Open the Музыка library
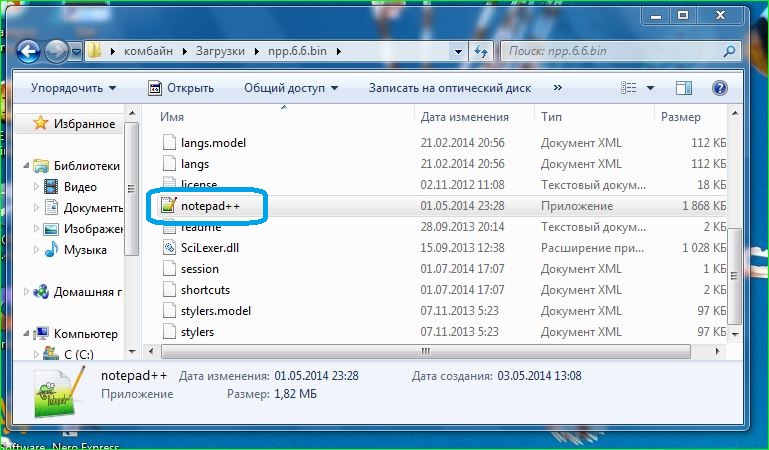Screen dimensions: 769x450 [76, 250]
